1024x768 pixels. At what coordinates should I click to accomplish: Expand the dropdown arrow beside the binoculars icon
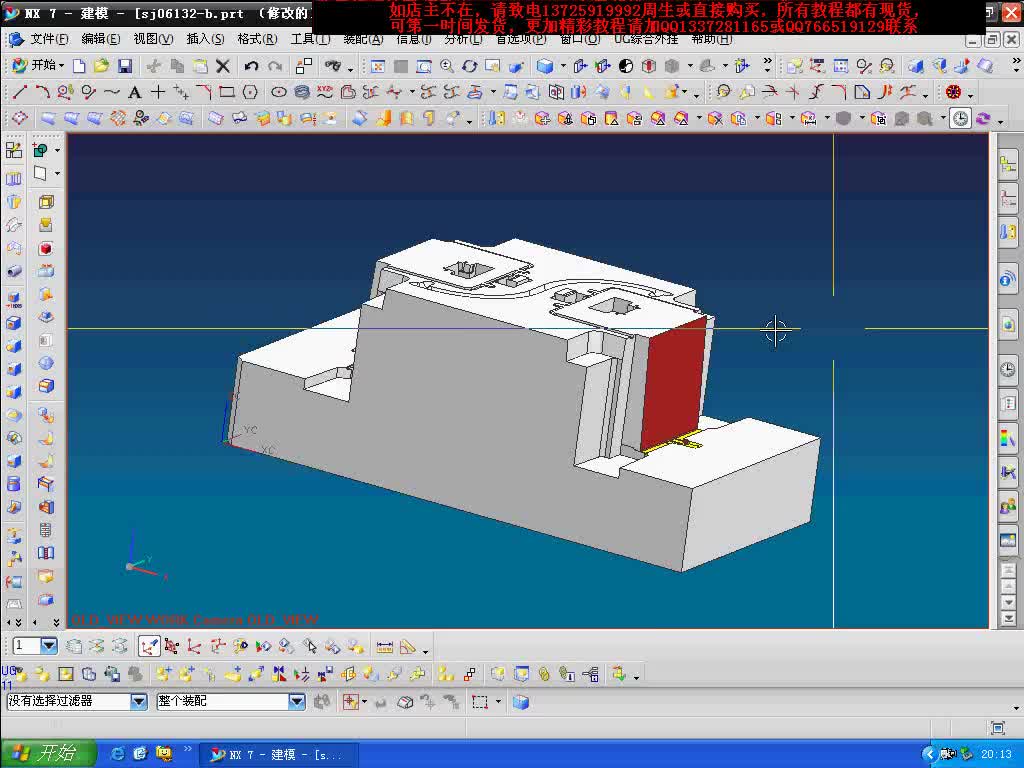point(351,69)
